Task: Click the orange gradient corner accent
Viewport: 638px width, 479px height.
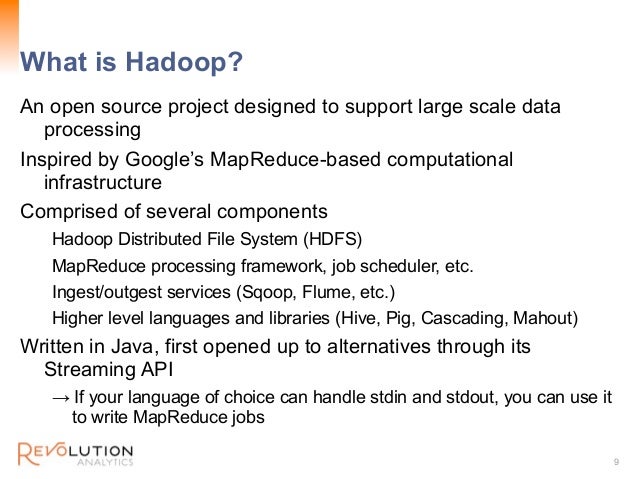Action: click(x=9, y=37)
